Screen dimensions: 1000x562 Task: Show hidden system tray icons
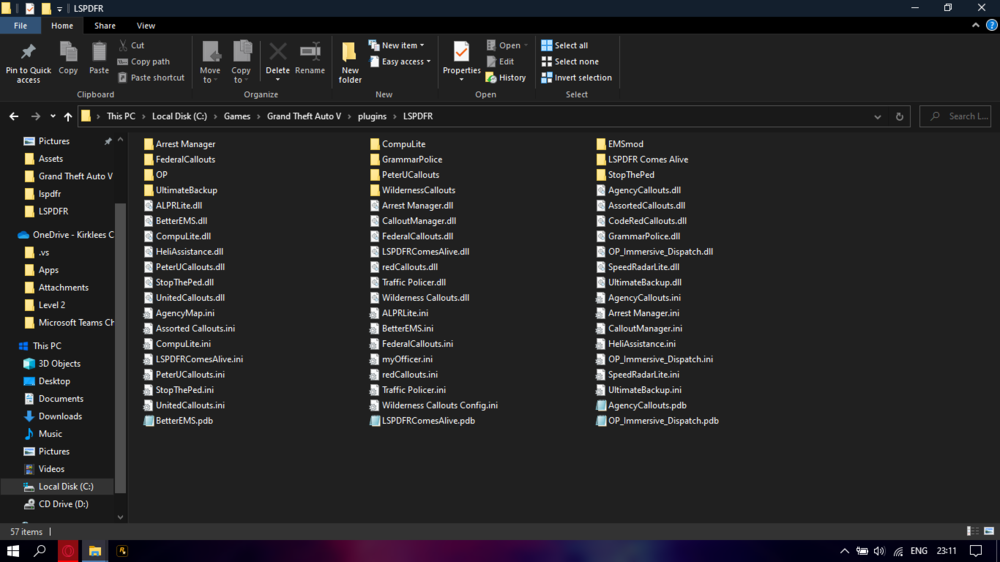[844, 551]
